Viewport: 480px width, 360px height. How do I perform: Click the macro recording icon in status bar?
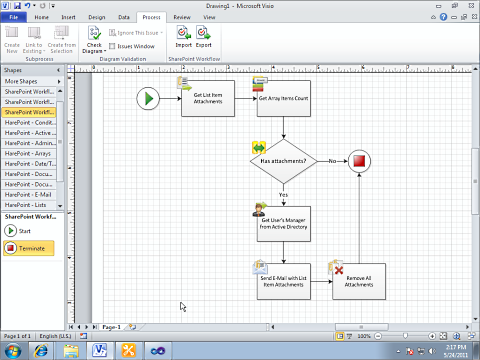click(x=83, y=336)
